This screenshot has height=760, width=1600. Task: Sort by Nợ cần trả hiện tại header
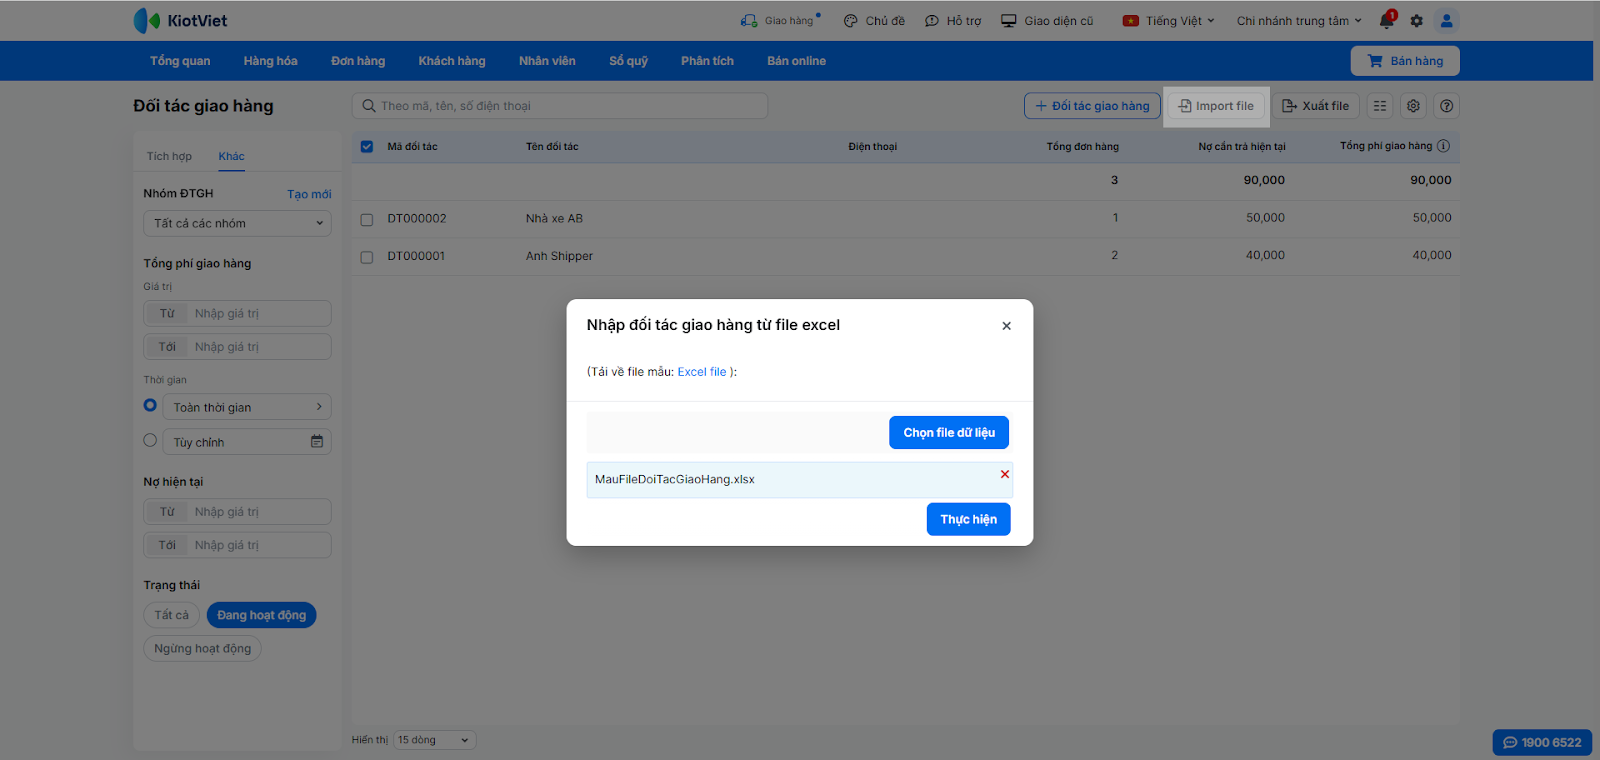point(1242,147)
